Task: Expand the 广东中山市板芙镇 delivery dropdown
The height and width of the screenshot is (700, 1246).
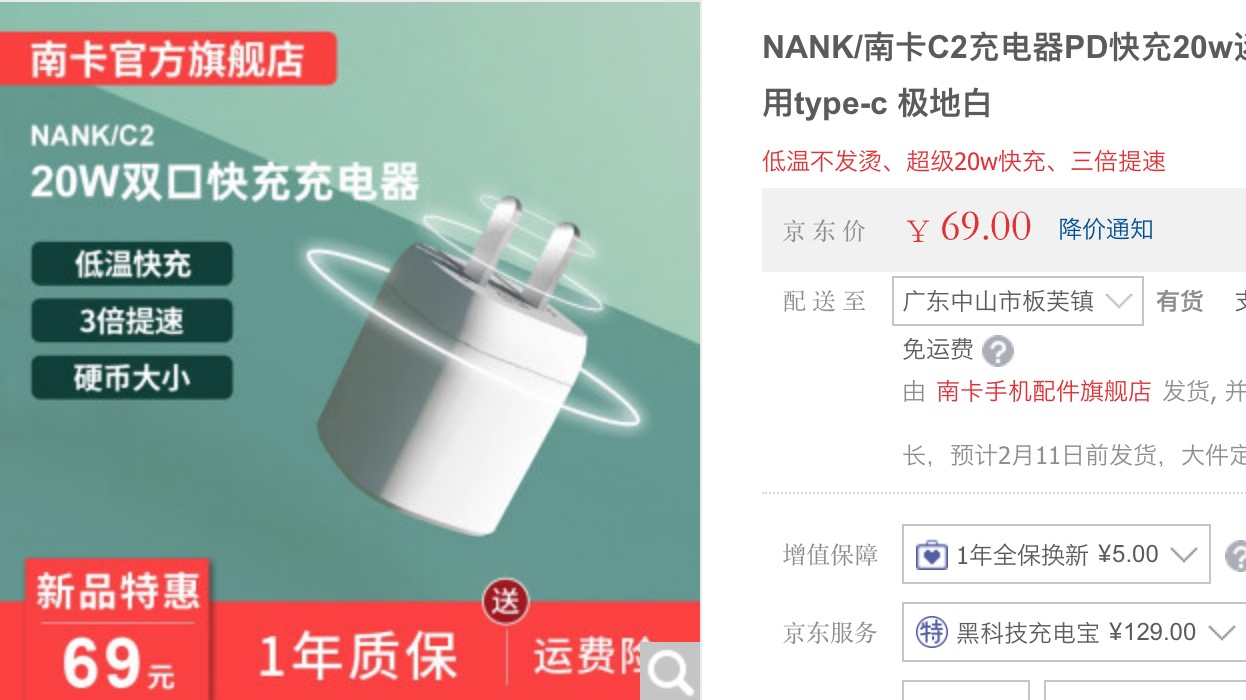Action: (x=1018, y=301)
